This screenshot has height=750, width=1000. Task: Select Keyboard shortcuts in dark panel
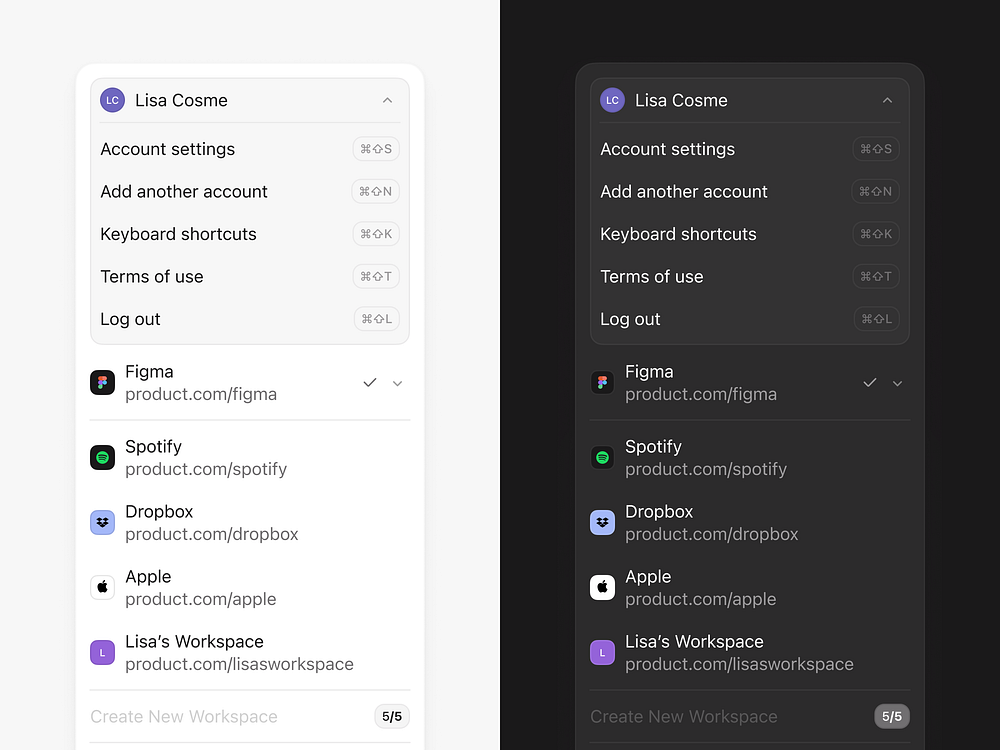tap(678, 234)
